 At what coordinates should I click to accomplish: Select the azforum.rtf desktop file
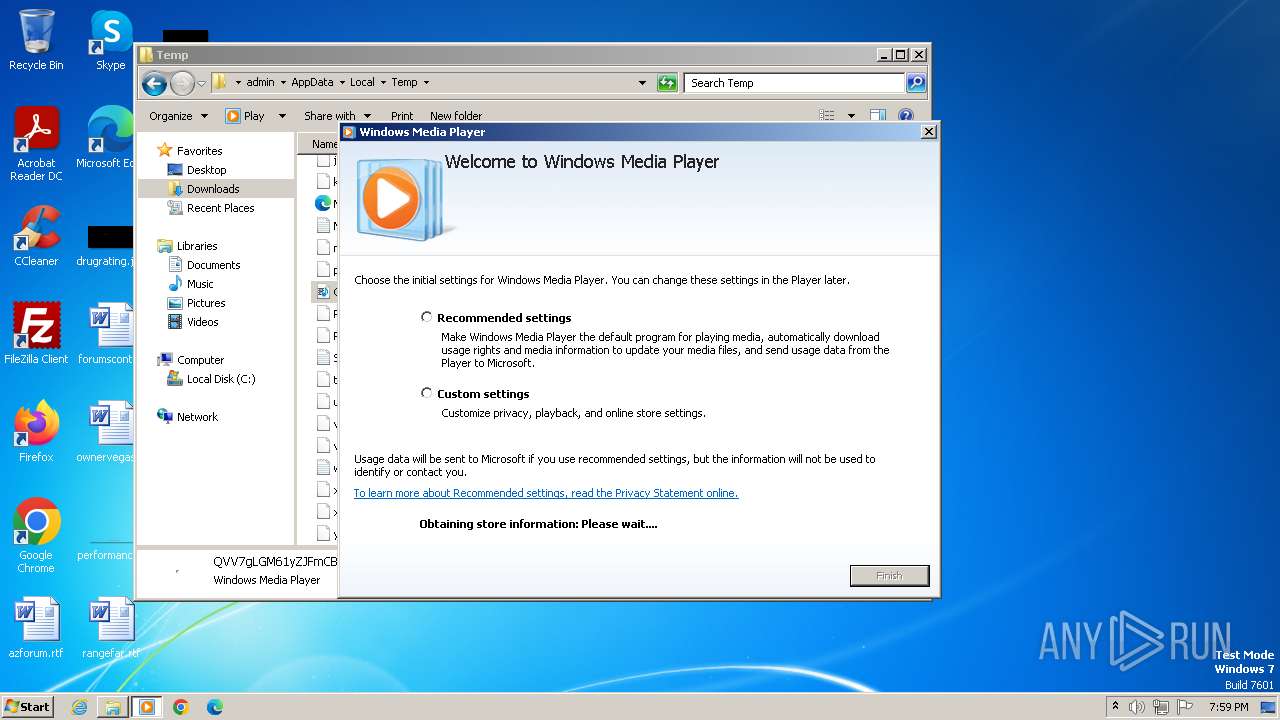click(x=36, y=628)
